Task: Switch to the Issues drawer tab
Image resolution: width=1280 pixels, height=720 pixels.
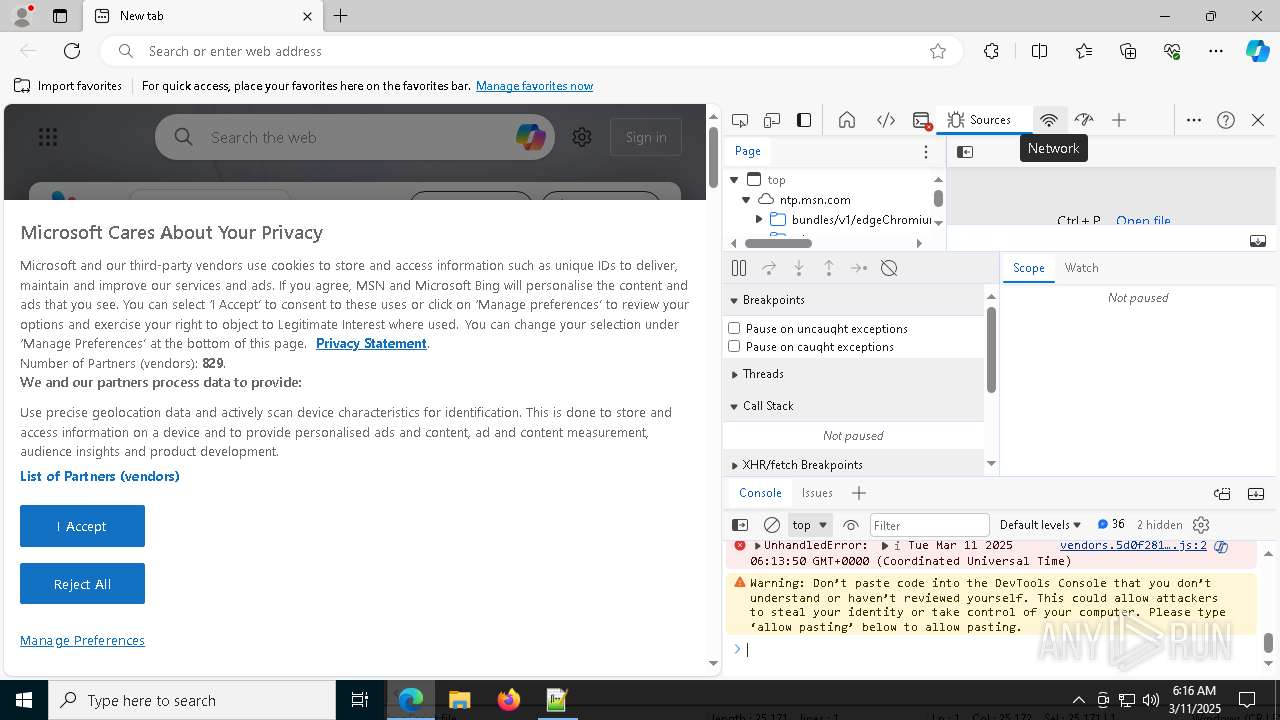Action: (817, 493)
